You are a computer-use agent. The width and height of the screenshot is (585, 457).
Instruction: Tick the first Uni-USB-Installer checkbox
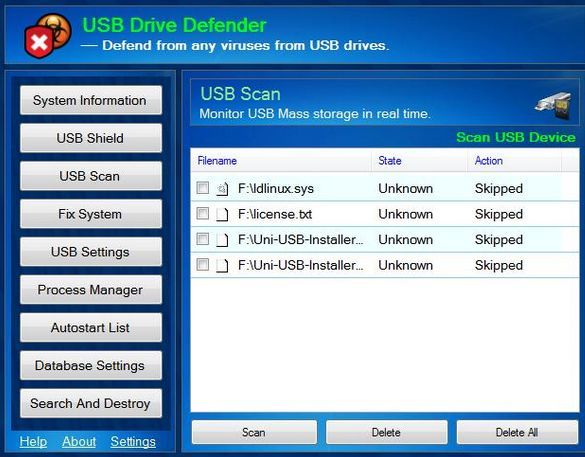203,239
